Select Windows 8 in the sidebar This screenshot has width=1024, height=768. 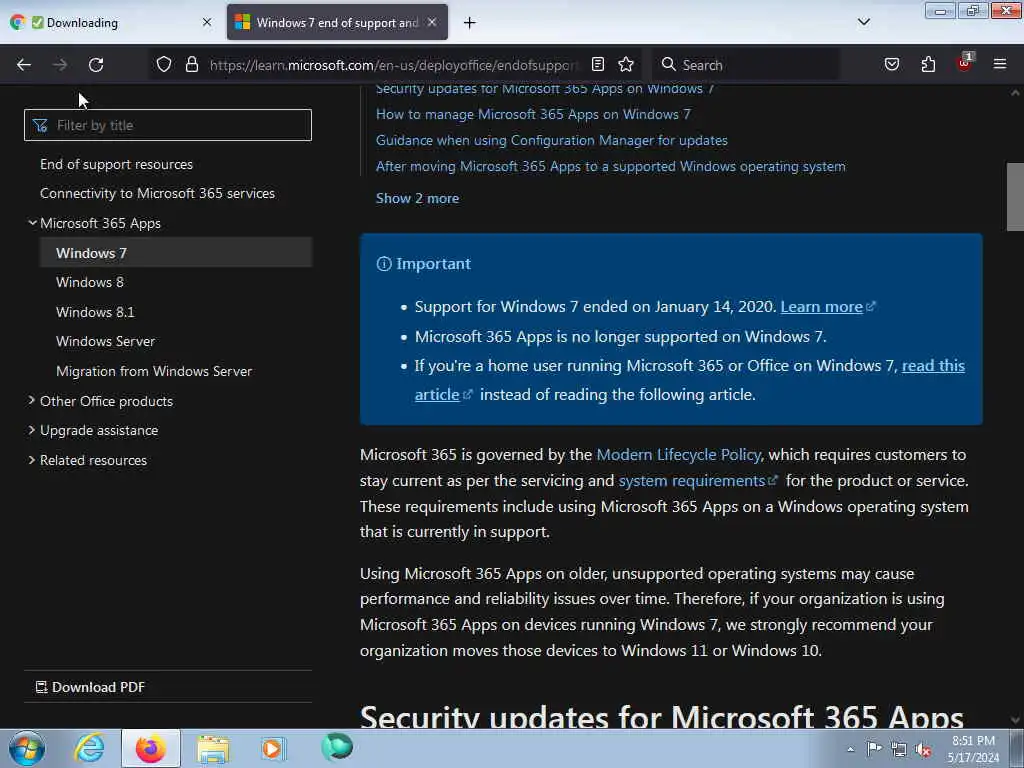pos(90,282)
